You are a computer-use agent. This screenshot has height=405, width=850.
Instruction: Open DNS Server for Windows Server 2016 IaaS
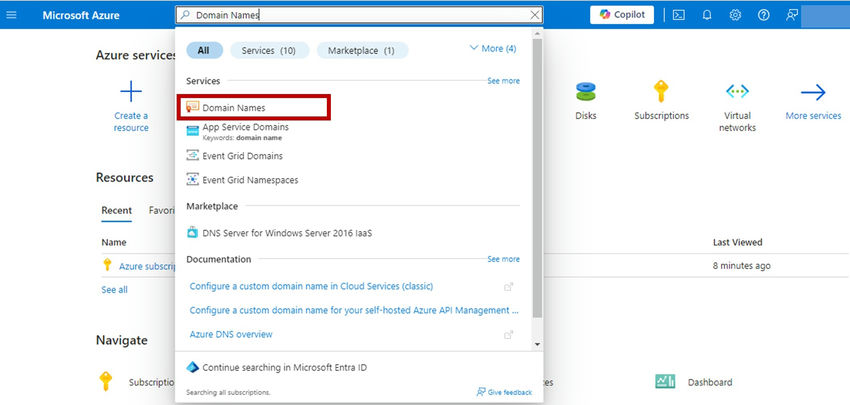click(x=287, y=234)
